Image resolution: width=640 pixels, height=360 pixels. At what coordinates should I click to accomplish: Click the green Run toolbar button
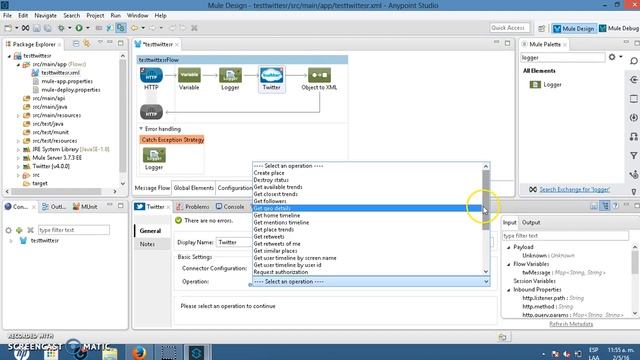(79, 28)
